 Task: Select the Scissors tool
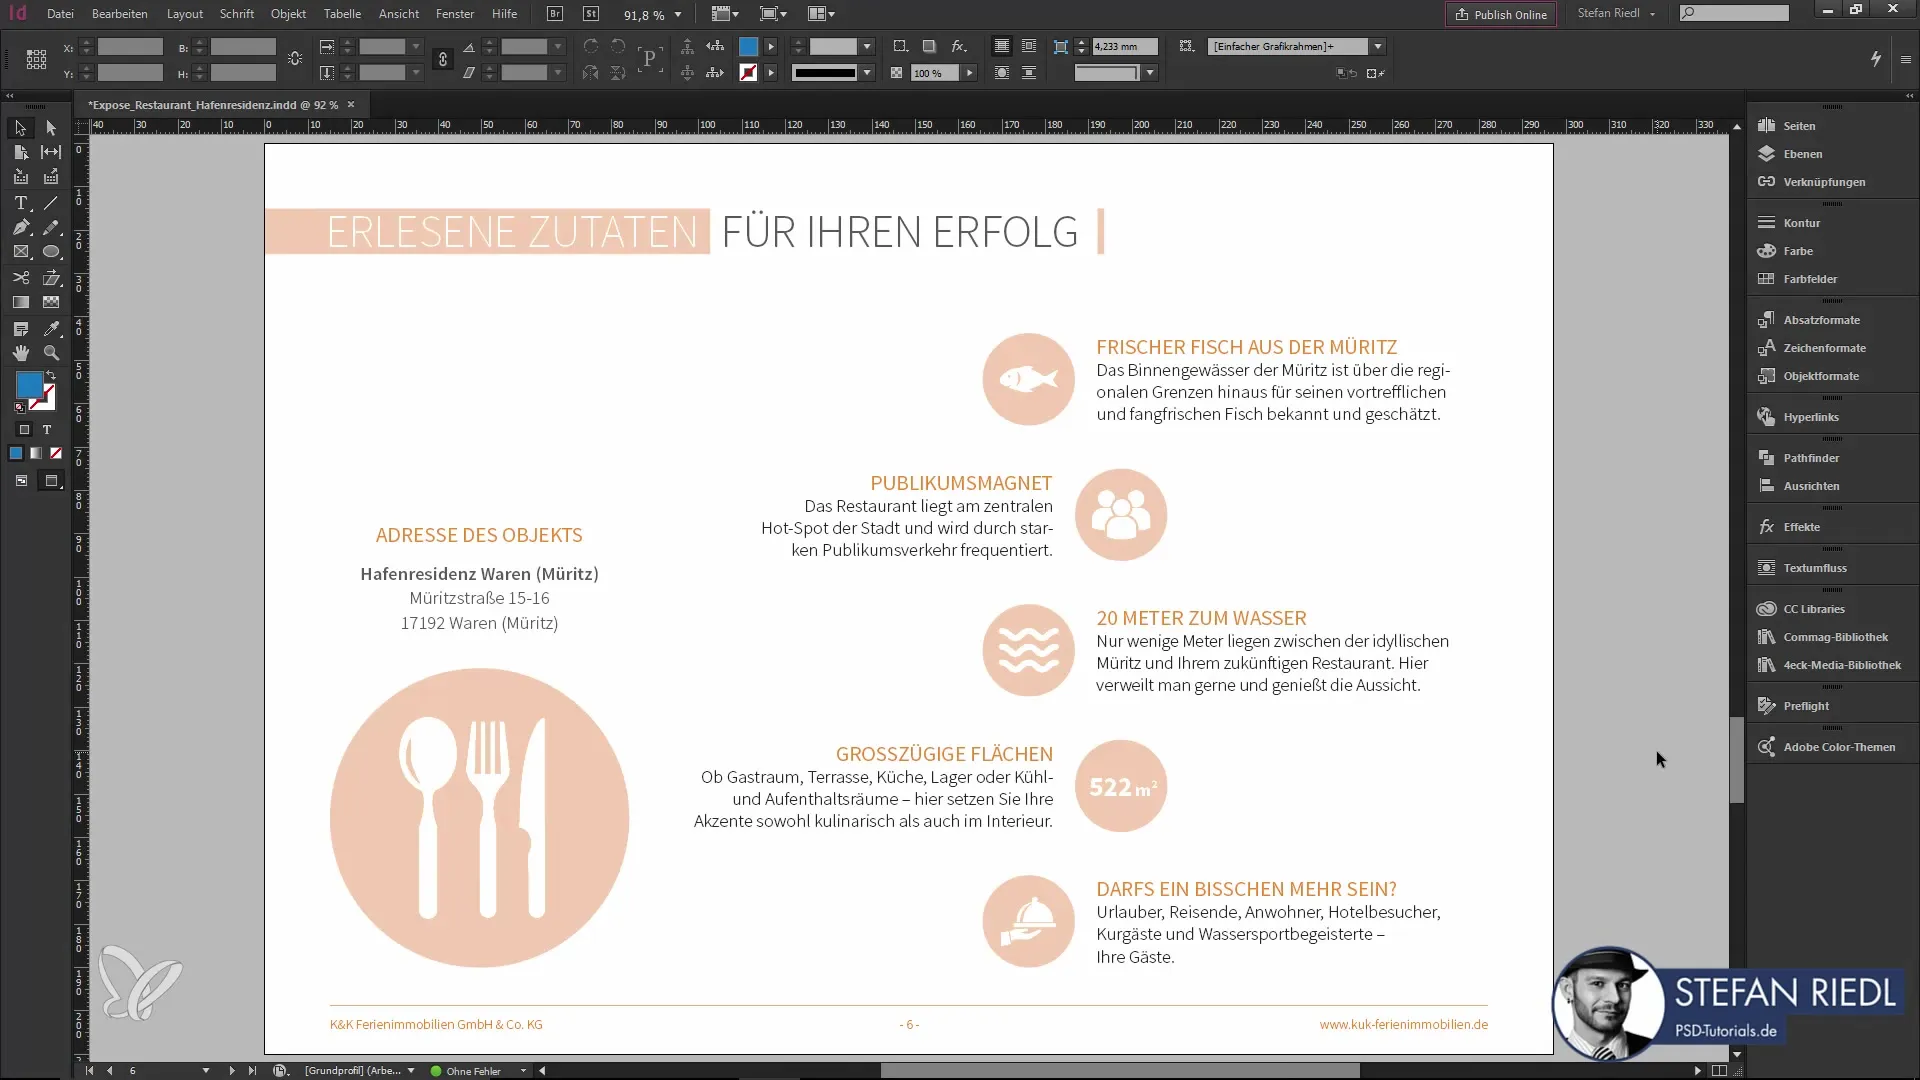[x=20, y=278]
